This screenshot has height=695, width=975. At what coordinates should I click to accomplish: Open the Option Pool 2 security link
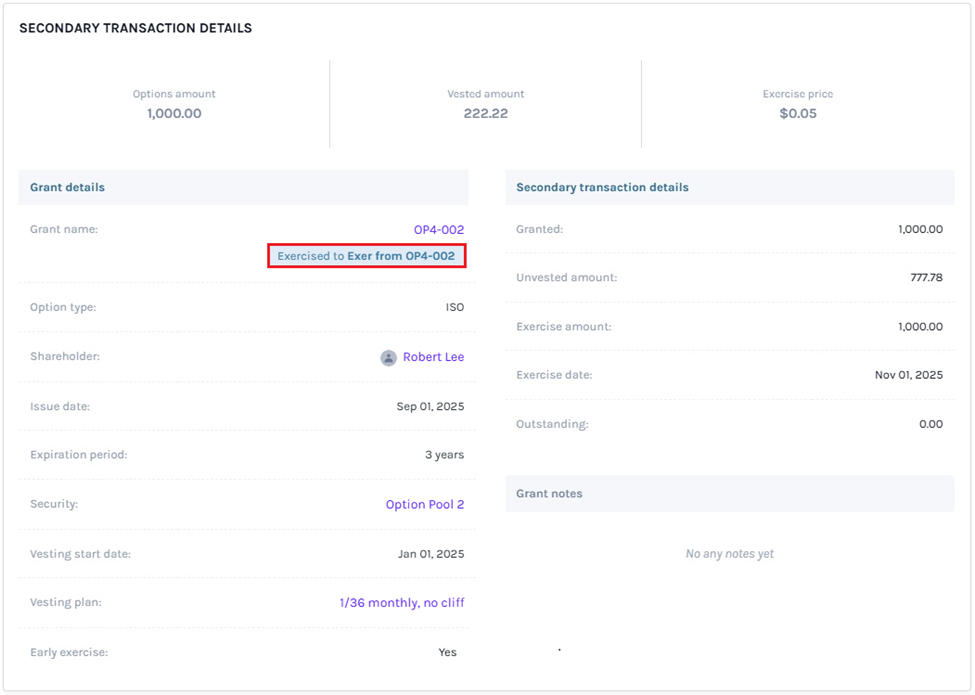click(425, 504)
